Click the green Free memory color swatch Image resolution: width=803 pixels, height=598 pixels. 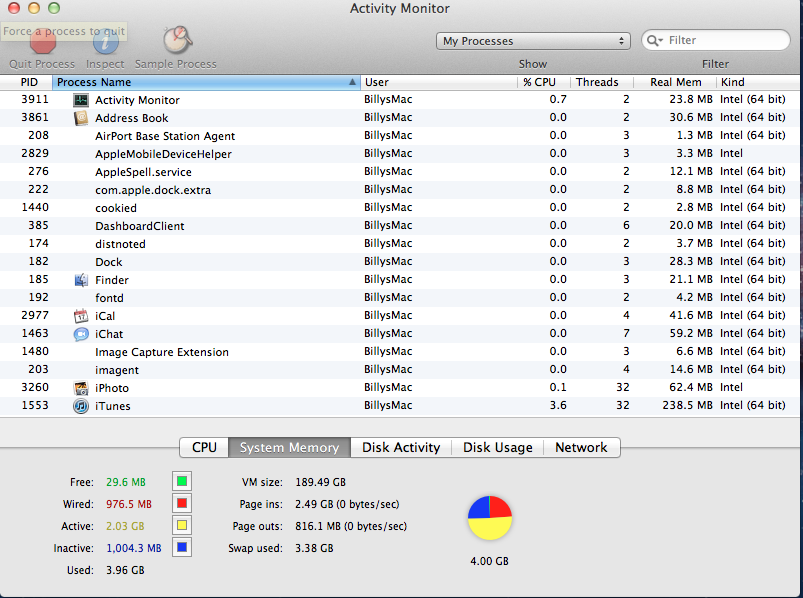point(182,481)
